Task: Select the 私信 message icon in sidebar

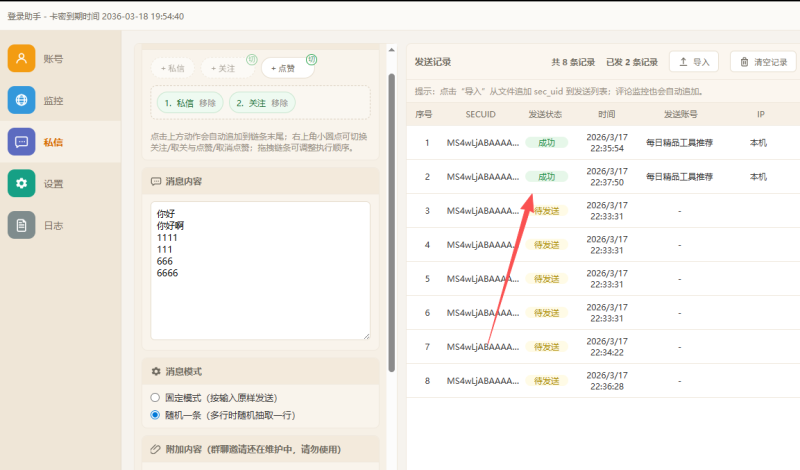Action: click(x=21, y=141)
